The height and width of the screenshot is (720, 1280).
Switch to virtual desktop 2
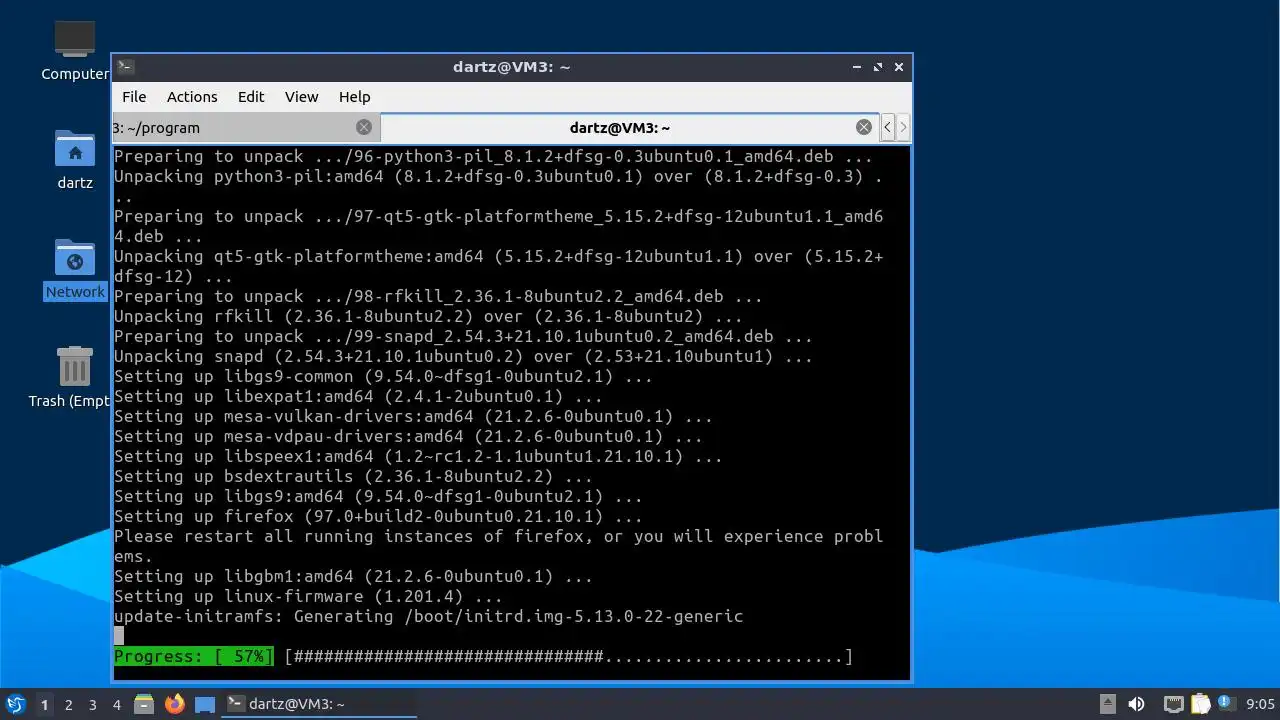pyautogui.click(x=68, y=704)
